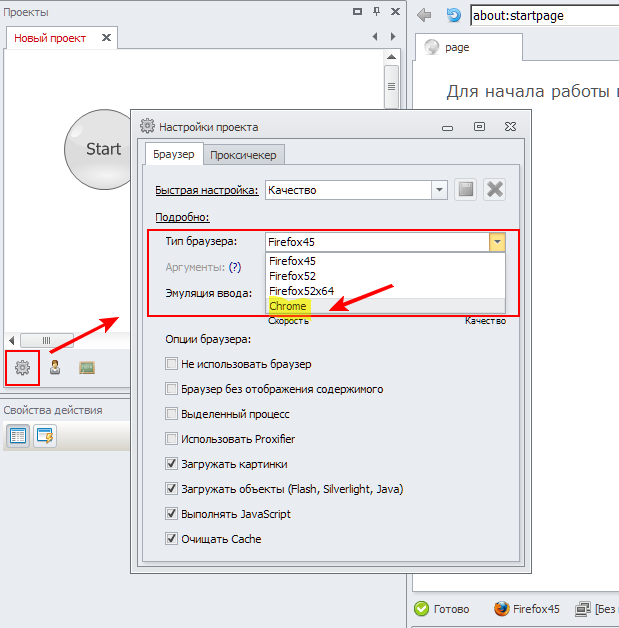
Task: Select Firefox45 from dropdown list
Action: tap(385, 261)
